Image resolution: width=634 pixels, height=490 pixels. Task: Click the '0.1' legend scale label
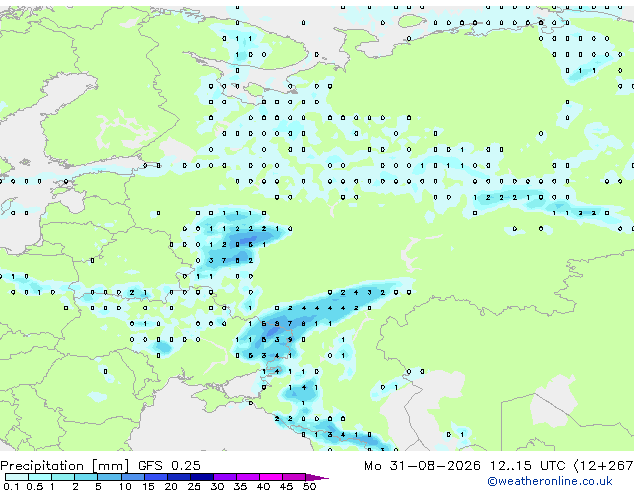coord(11,486)
